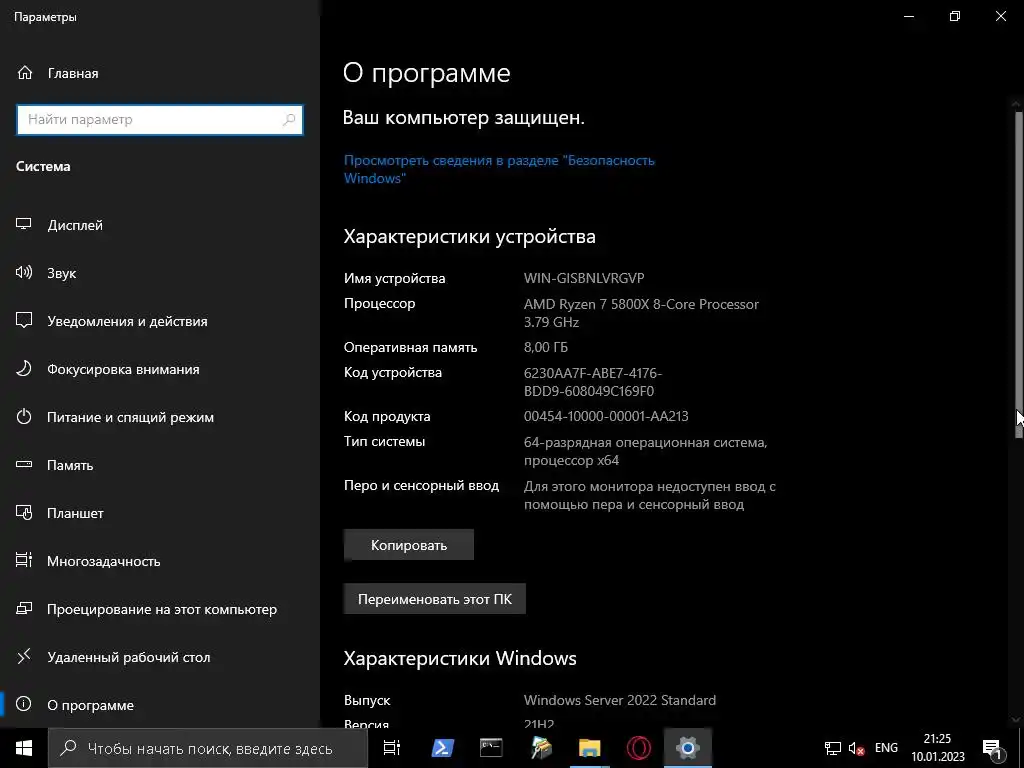
Task: Click the Характеристики устройства heading
Action: pos(470,236)
